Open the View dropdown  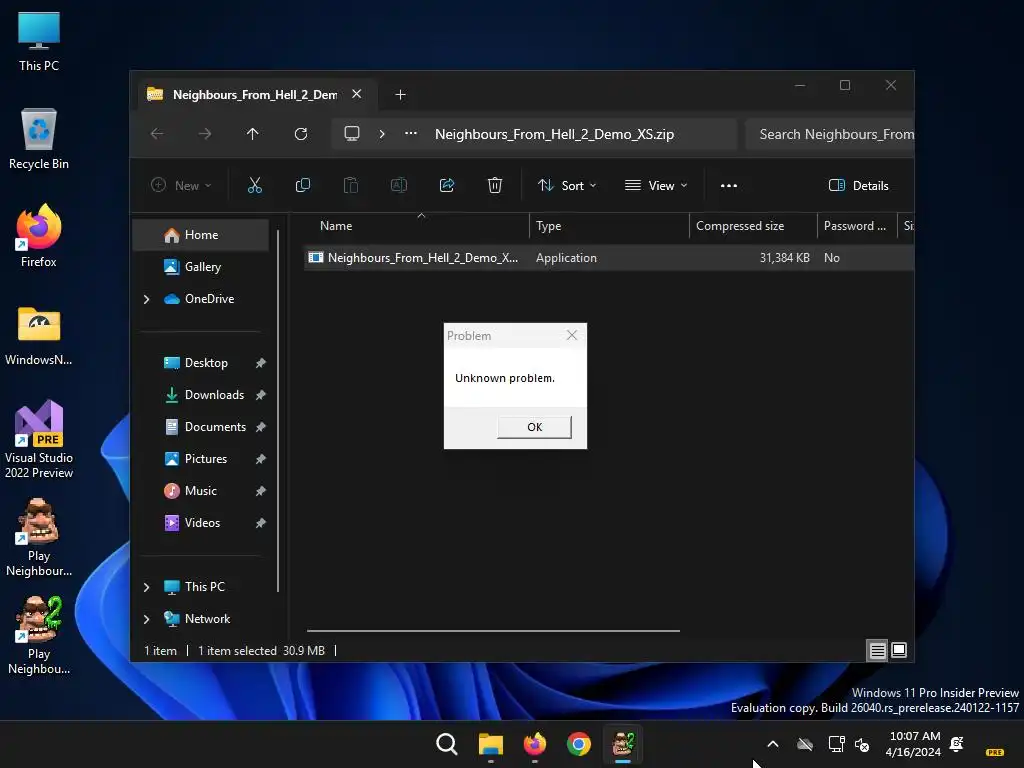[x=656, y=185]
